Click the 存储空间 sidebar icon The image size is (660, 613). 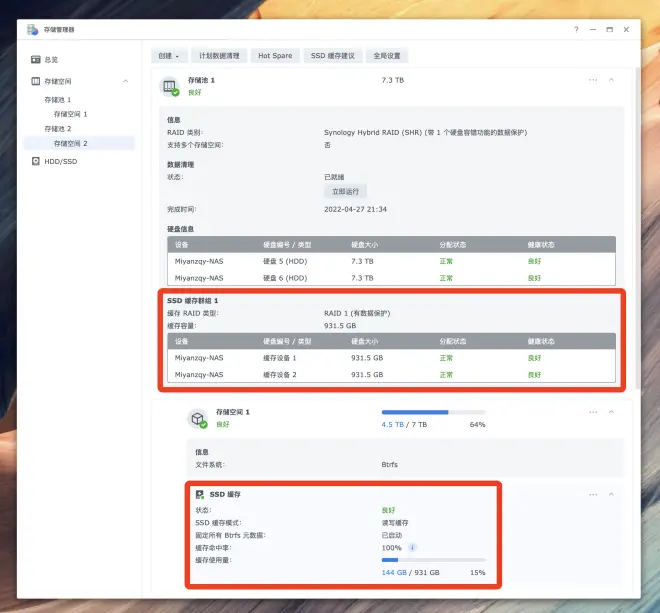[x=36, y=81]
